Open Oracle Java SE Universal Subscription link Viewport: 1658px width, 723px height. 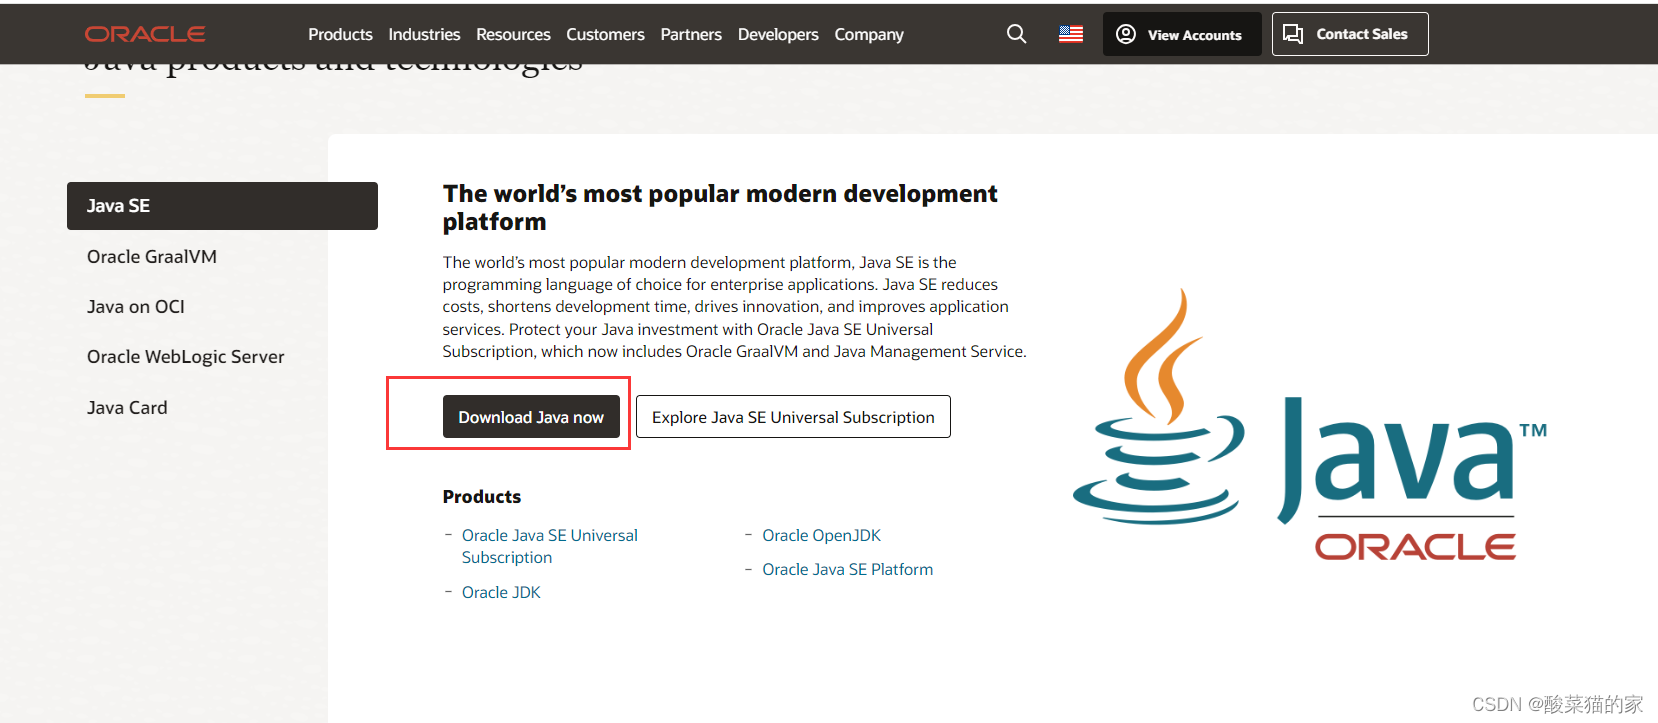549,546
